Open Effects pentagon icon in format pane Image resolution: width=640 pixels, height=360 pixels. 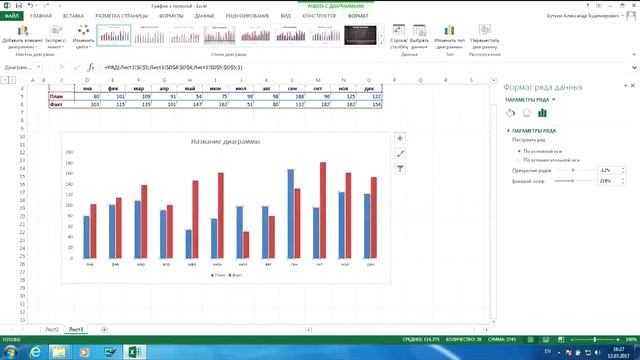coord(527,113)
